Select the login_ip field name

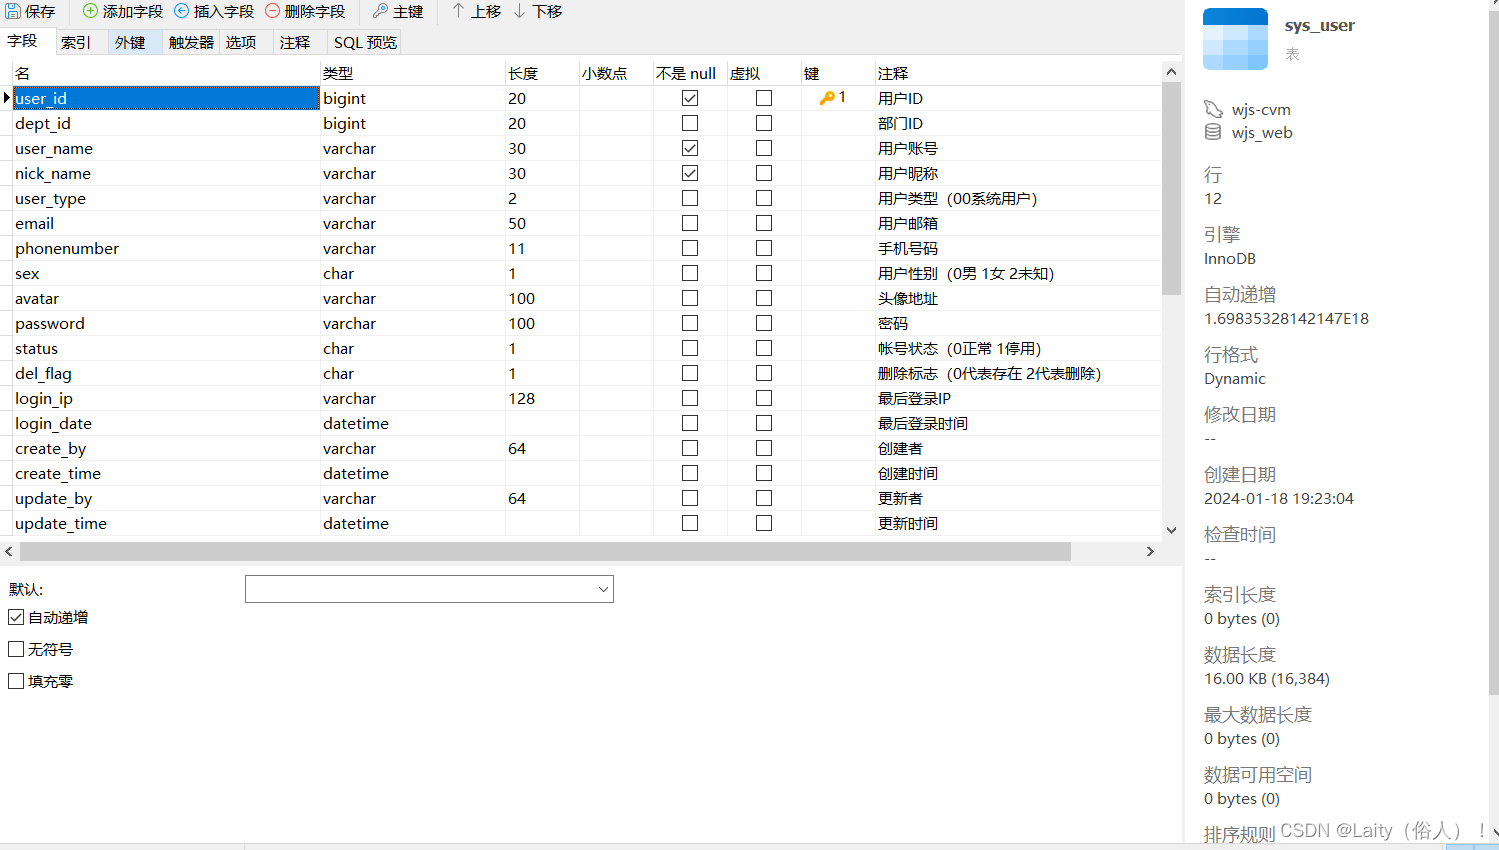coord(44,398)
